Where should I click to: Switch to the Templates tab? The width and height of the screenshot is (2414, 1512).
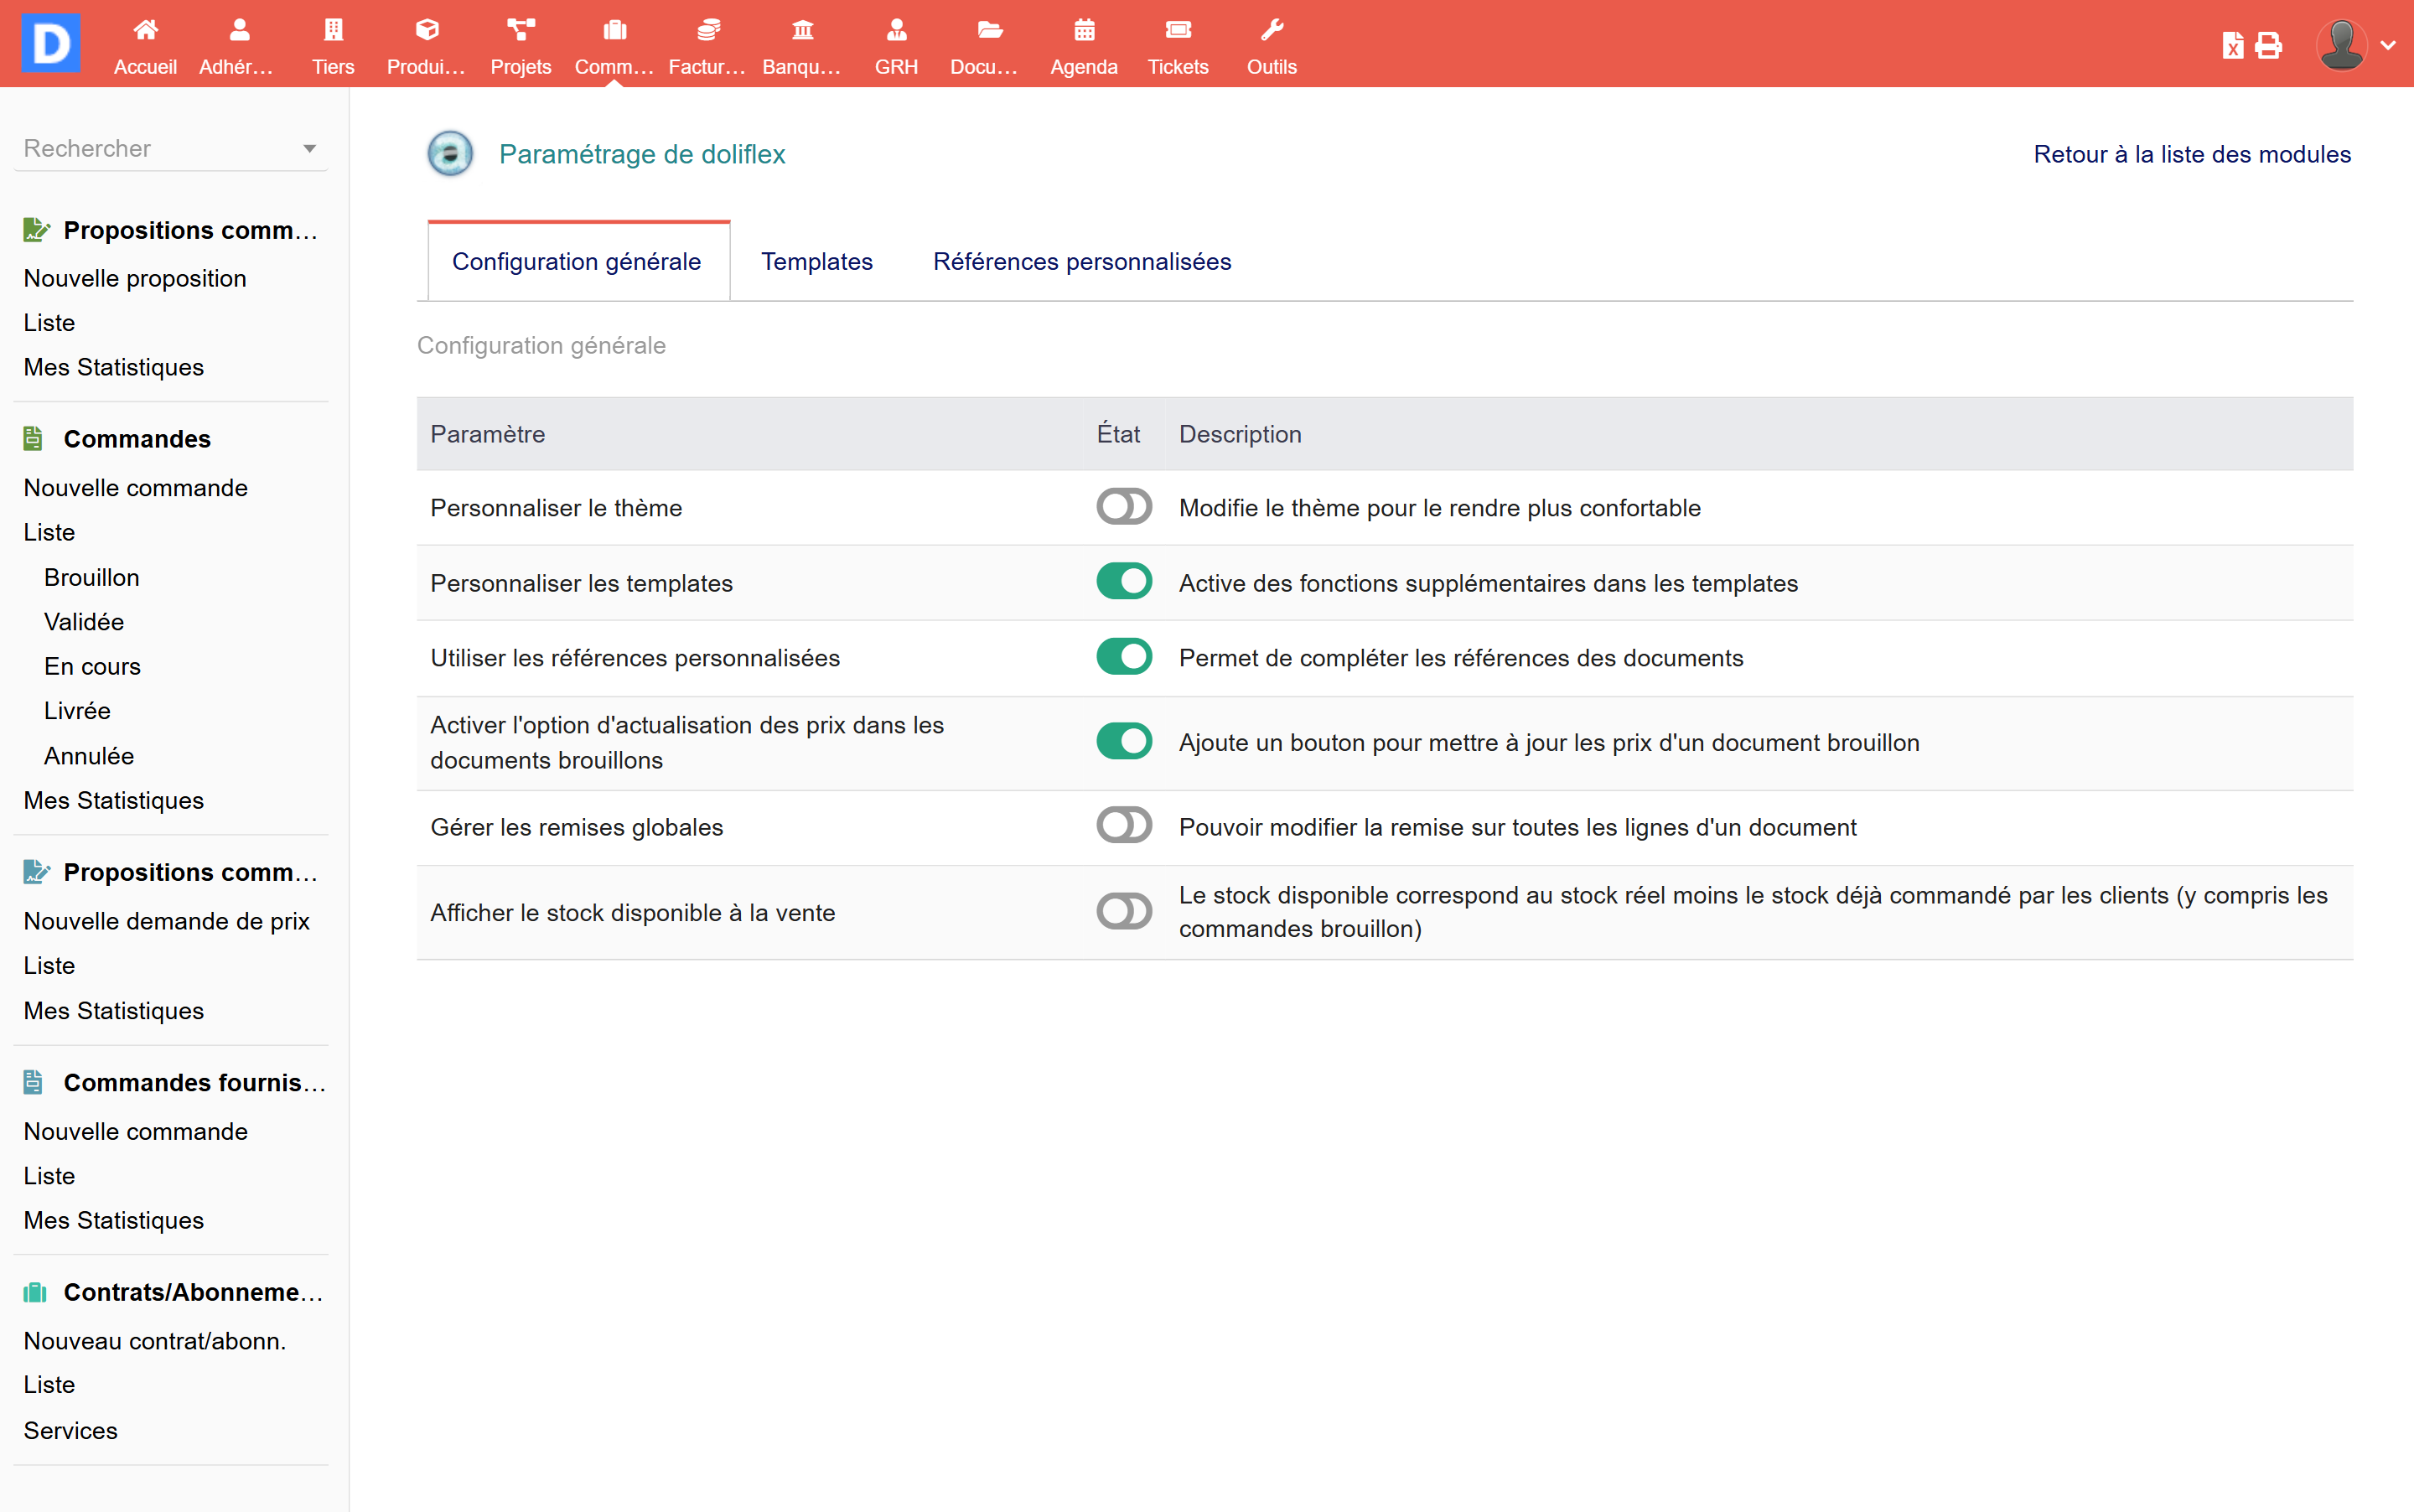pyautogui.click(x=816, y=262)
